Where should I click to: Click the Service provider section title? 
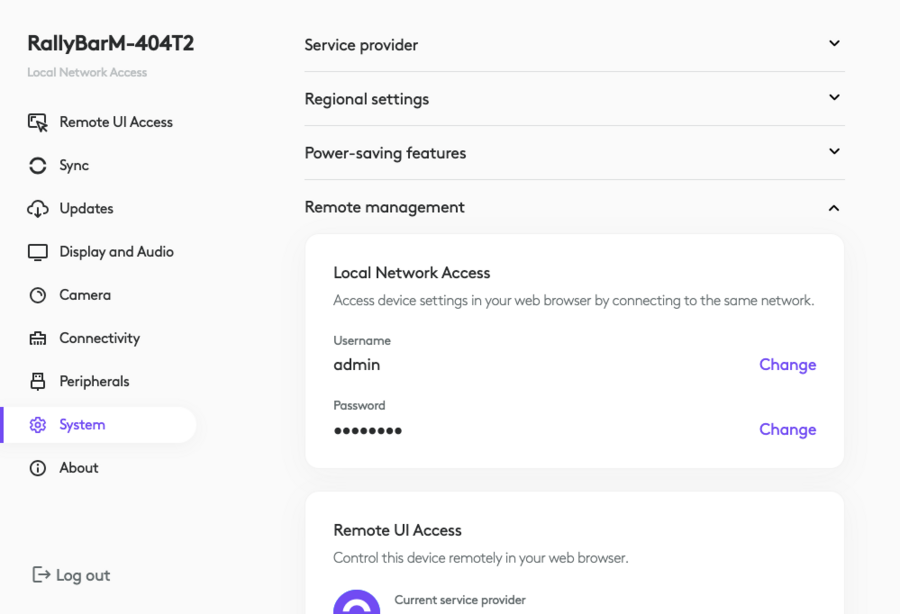[x=361, y=45]
